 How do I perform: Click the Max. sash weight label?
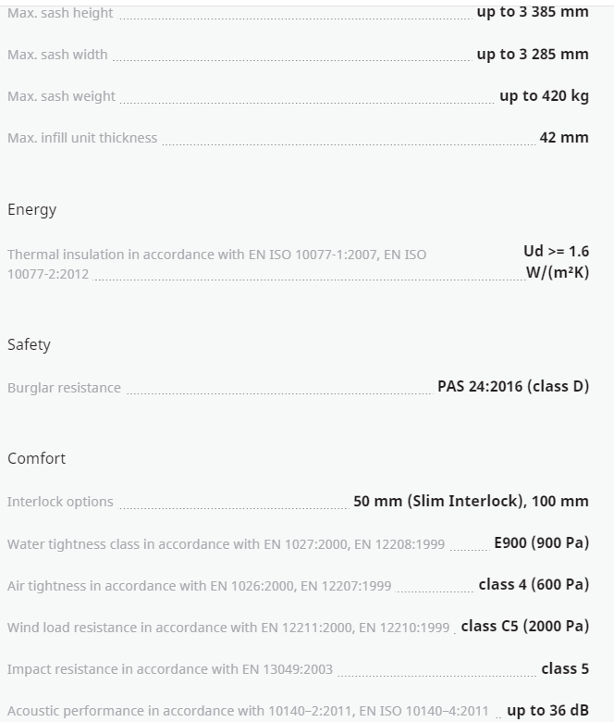point(61,97)
